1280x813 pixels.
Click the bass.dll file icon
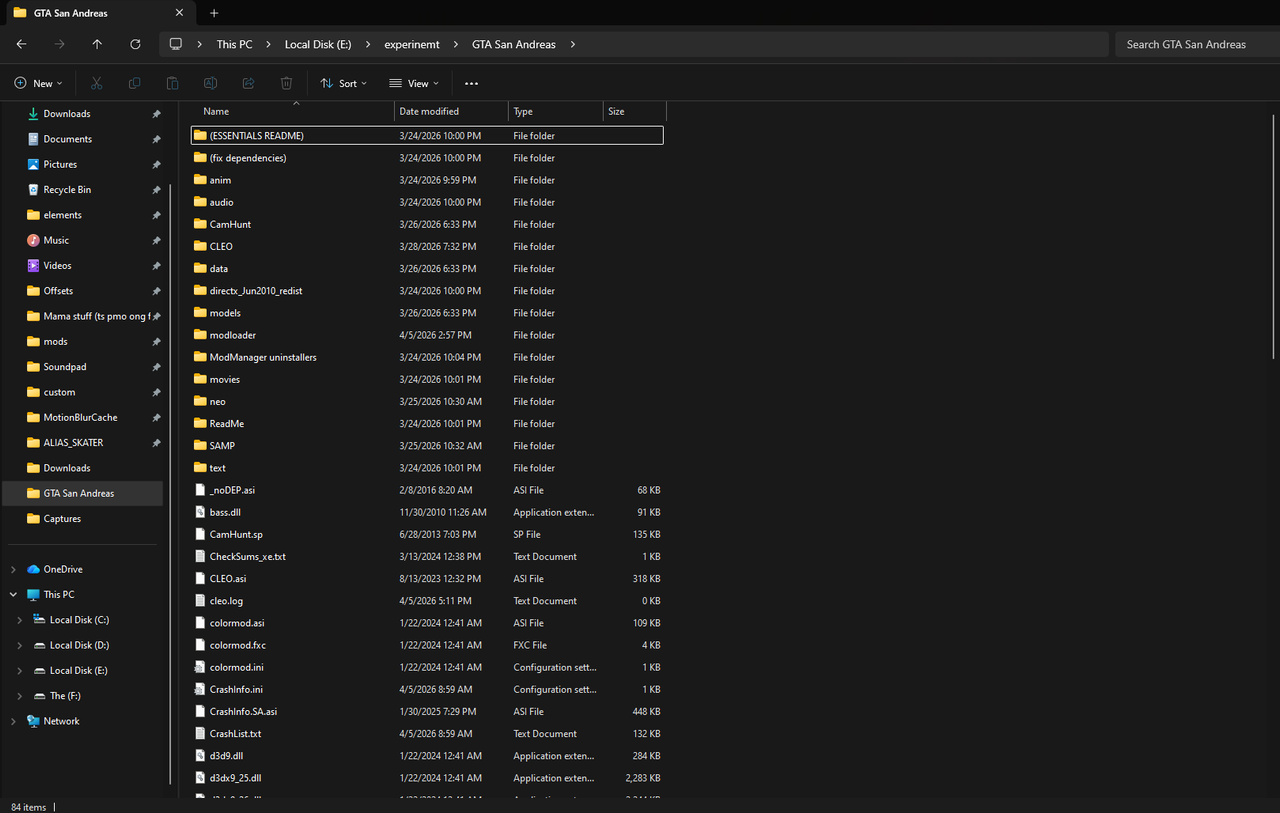coord(200,512)
